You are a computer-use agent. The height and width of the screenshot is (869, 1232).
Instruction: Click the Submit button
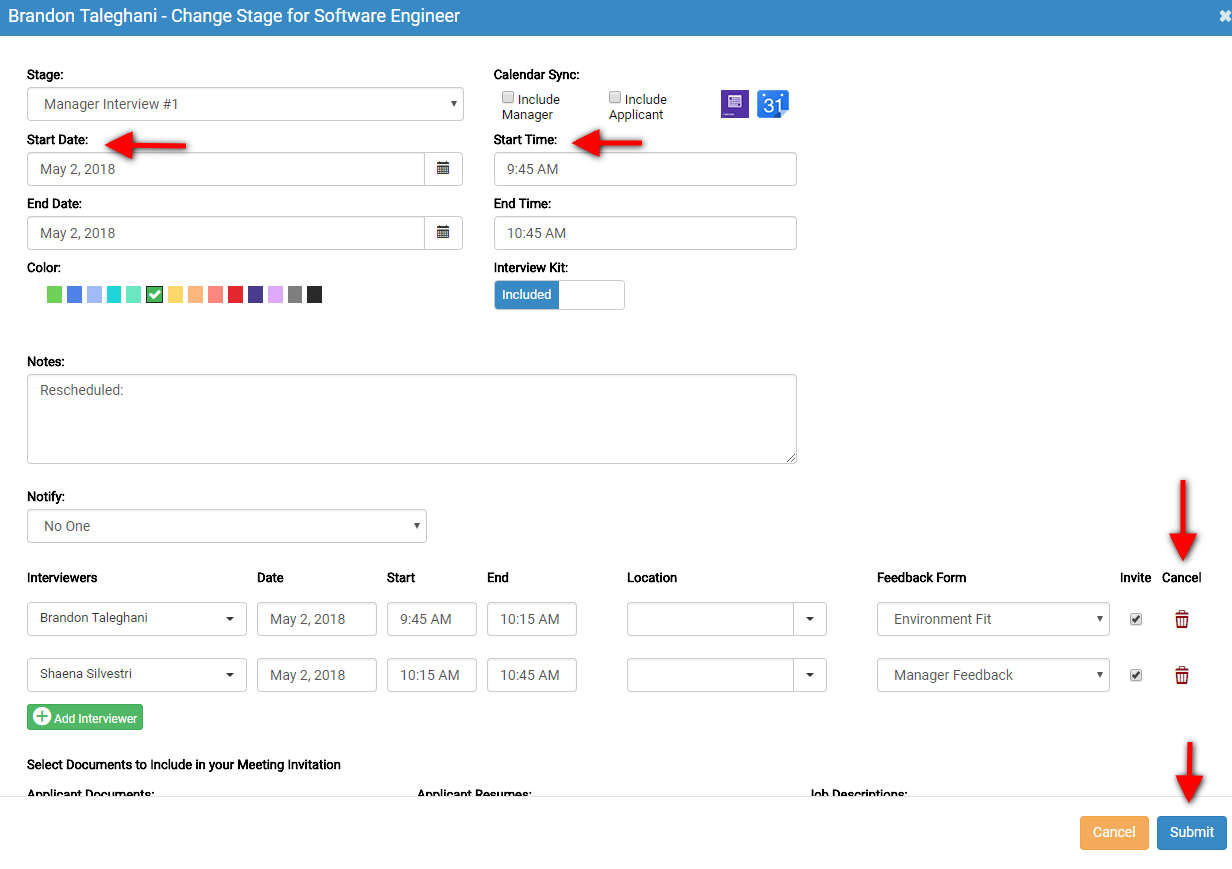click(1192, 832)
